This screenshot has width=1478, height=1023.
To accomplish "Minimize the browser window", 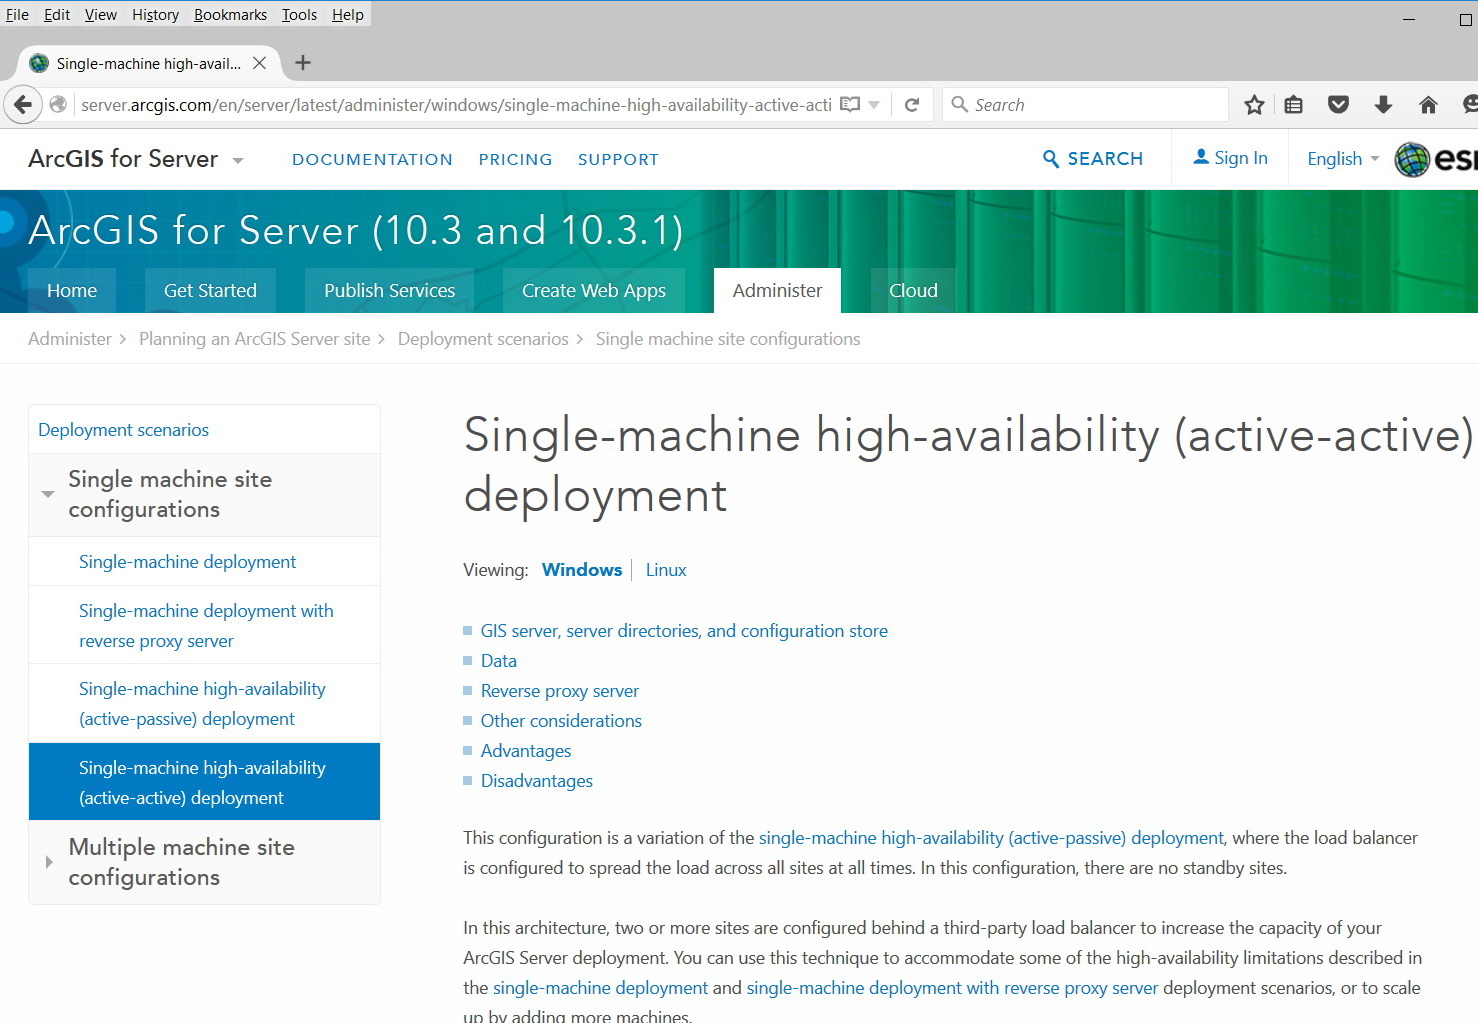I will point(1409,20).
